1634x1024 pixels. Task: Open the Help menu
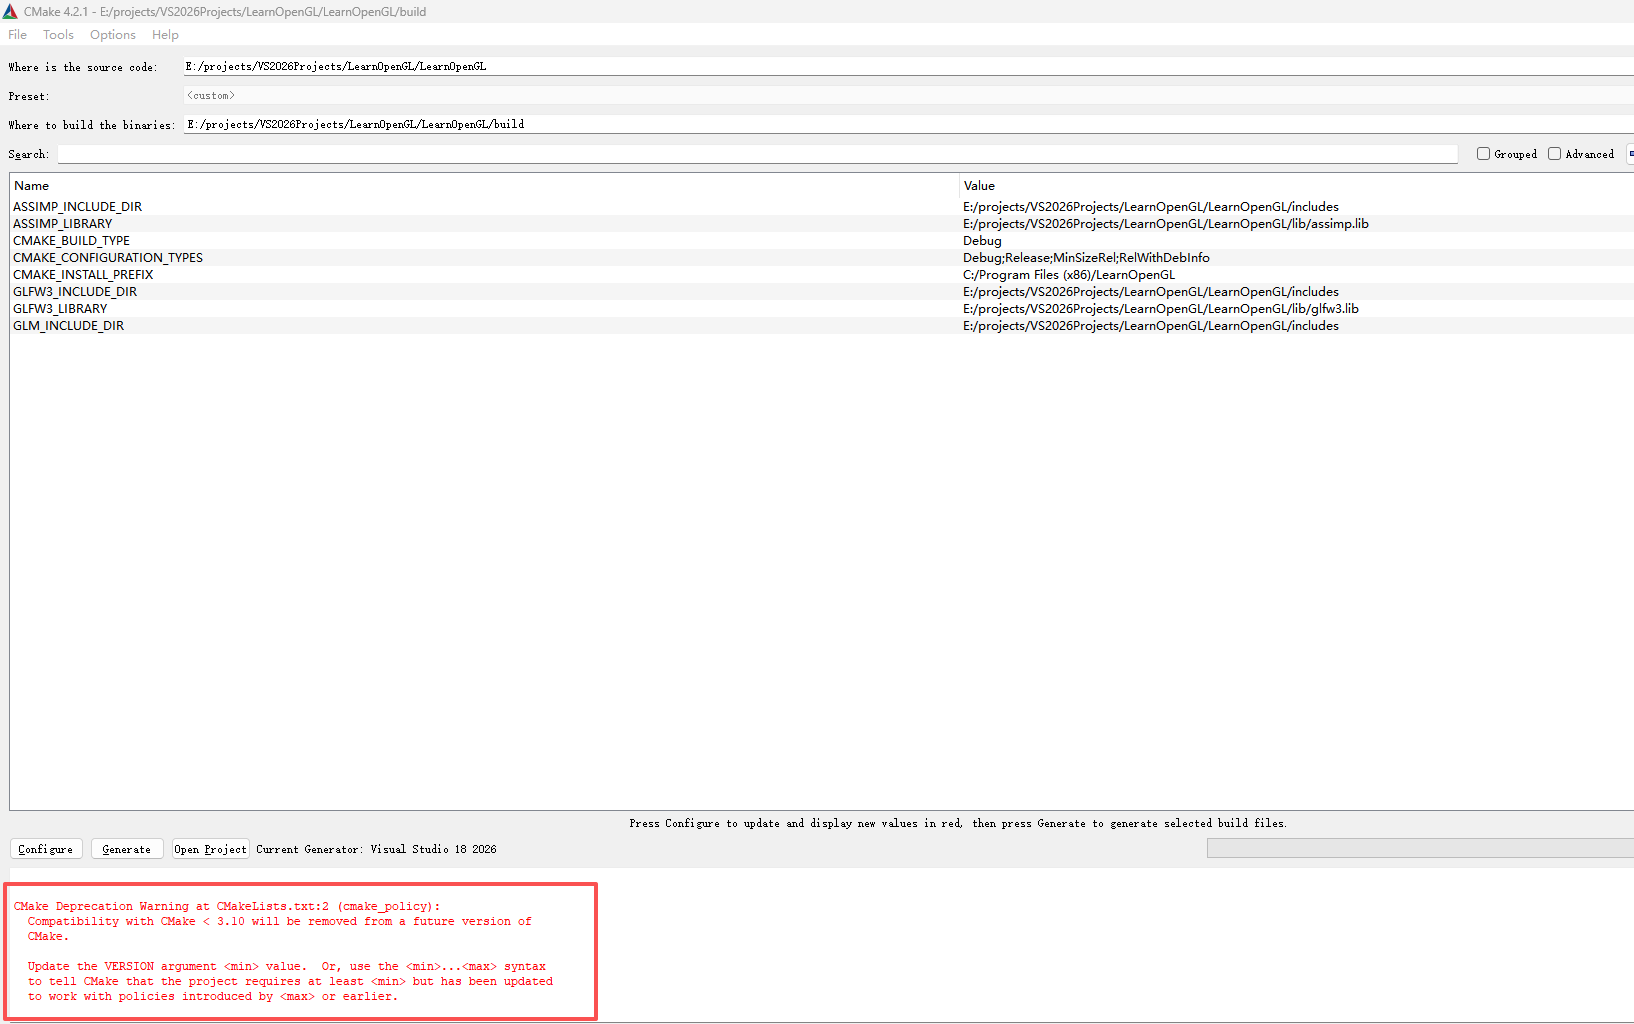click(165, 35)
